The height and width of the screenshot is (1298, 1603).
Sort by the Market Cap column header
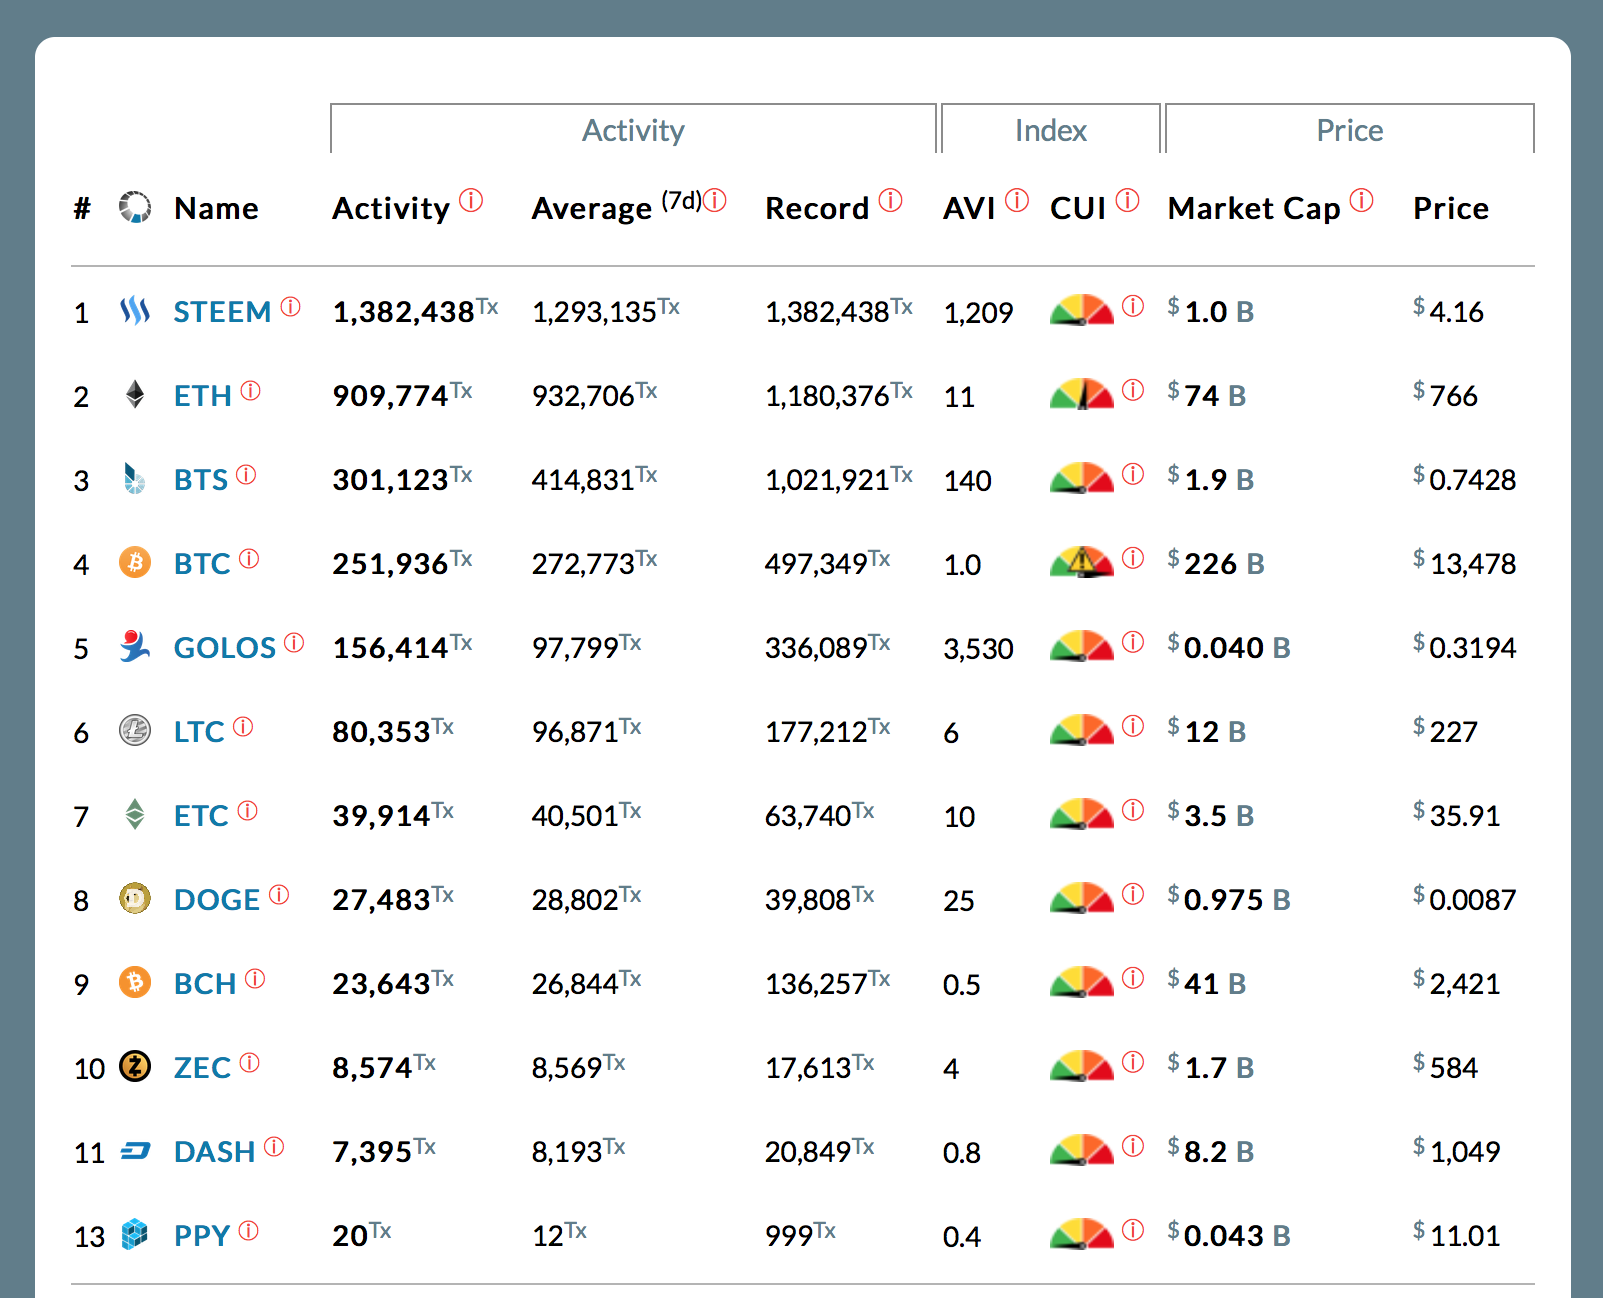1254,208
